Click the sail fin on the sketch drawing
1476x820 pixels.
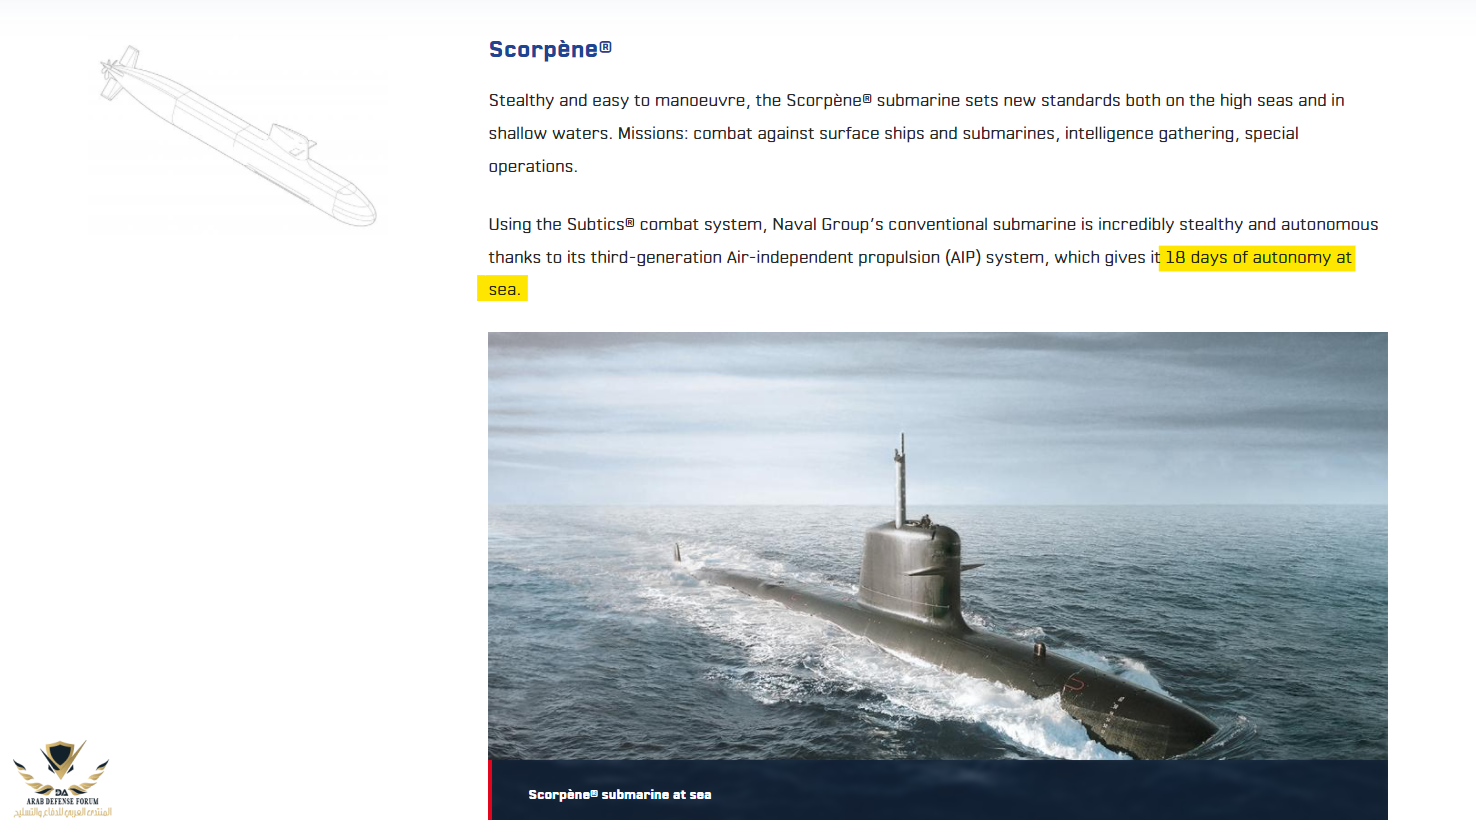(291, 138)
